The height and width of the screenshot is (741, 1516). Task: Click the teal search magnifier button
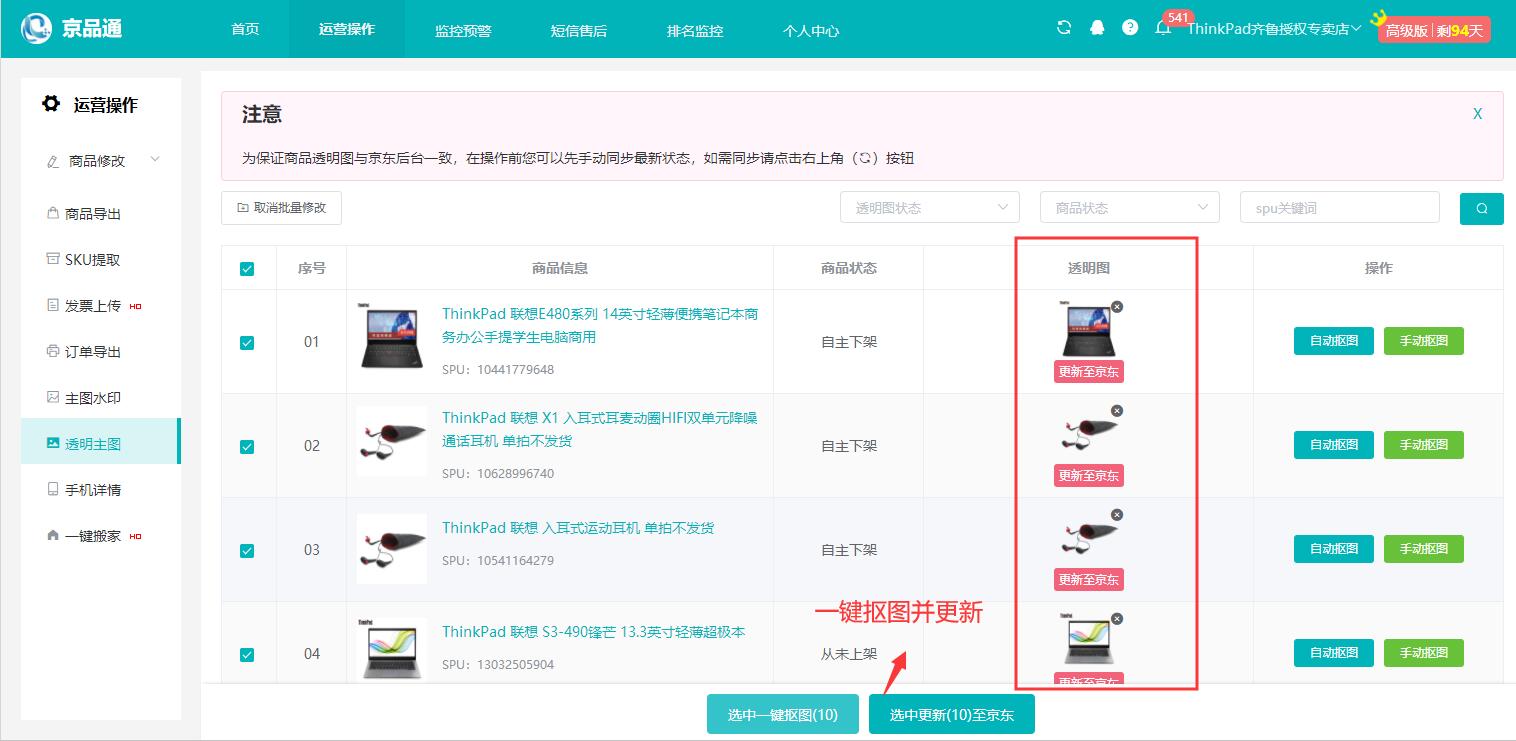point(1481,208)
